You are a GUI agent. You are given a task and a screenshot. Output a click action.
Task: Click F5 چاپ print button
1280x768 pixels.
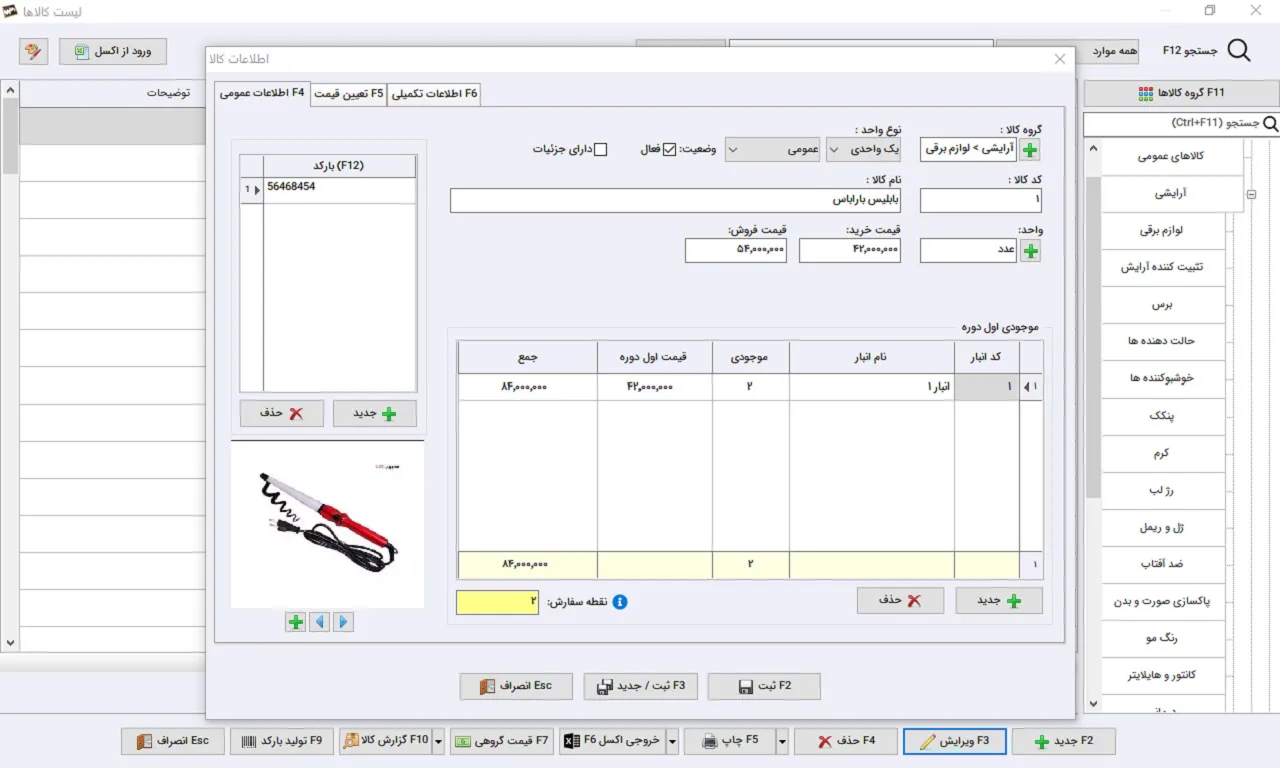coord(731,741)
